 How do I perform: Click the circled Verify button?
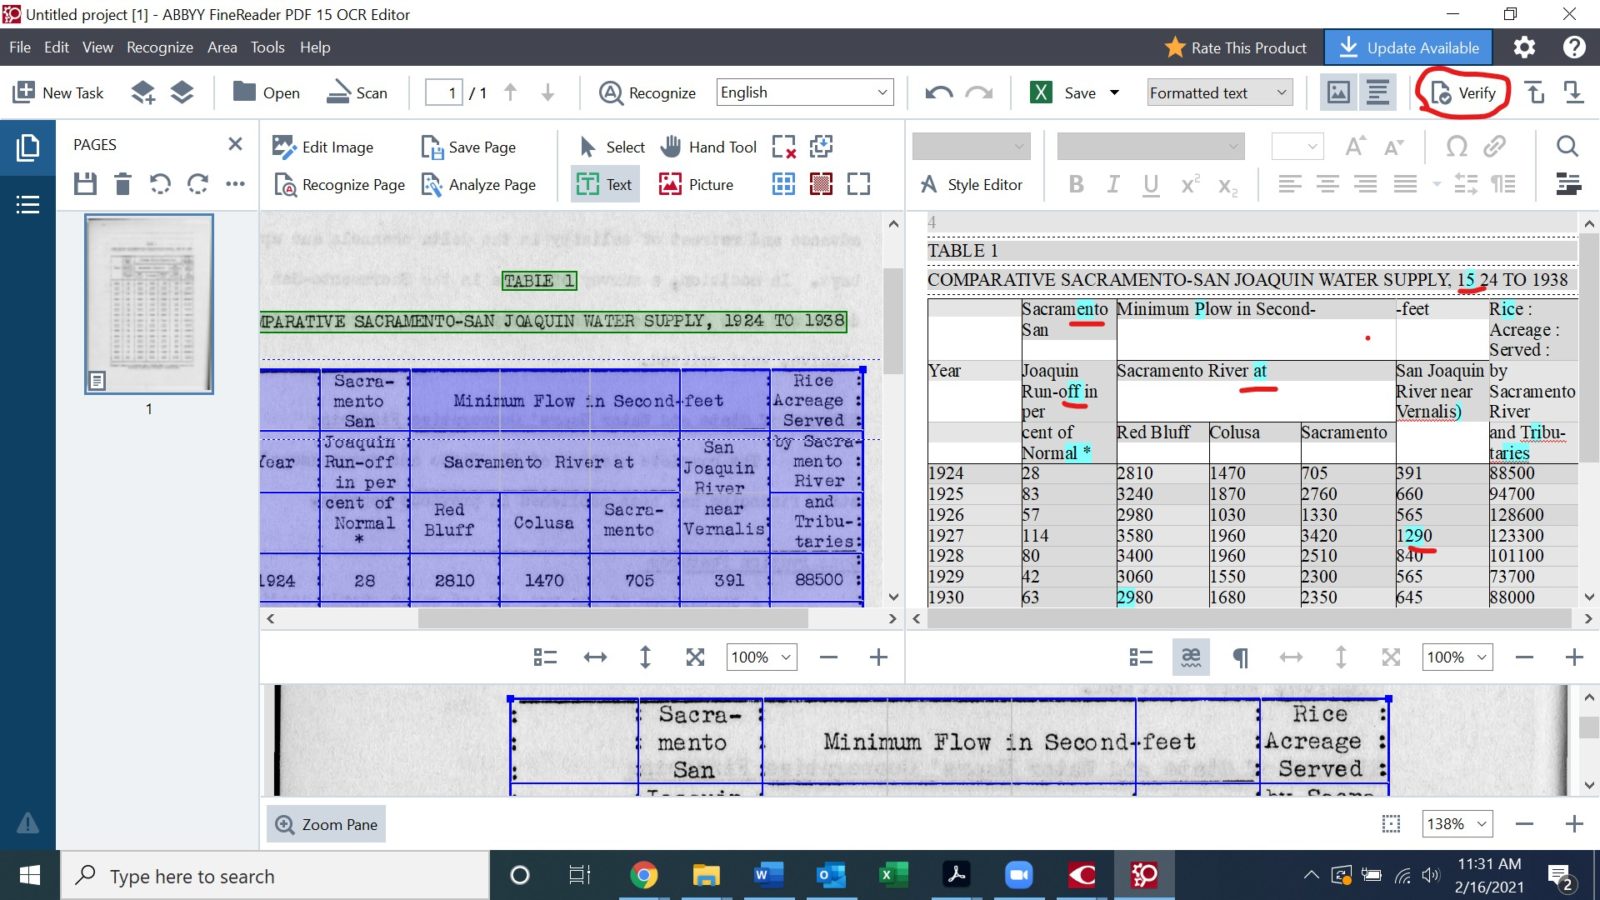pyautogui.click(x=1463, y=92)
